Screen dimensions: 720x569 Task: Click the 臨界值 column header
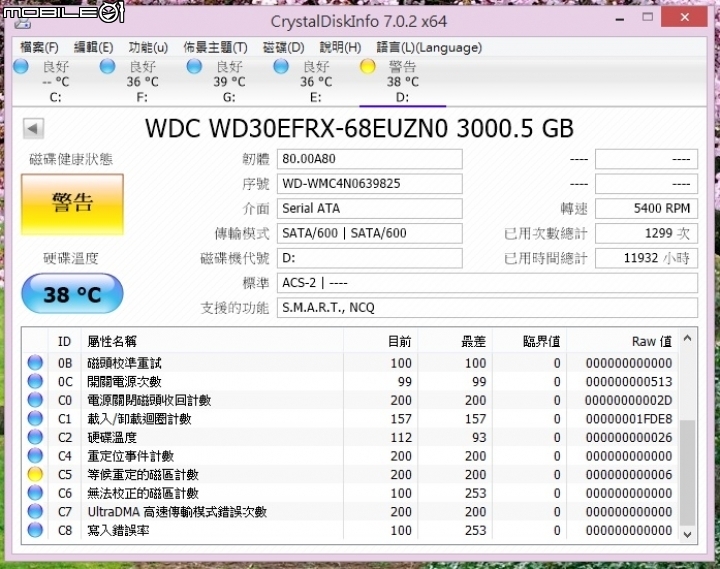click(529, 341)
